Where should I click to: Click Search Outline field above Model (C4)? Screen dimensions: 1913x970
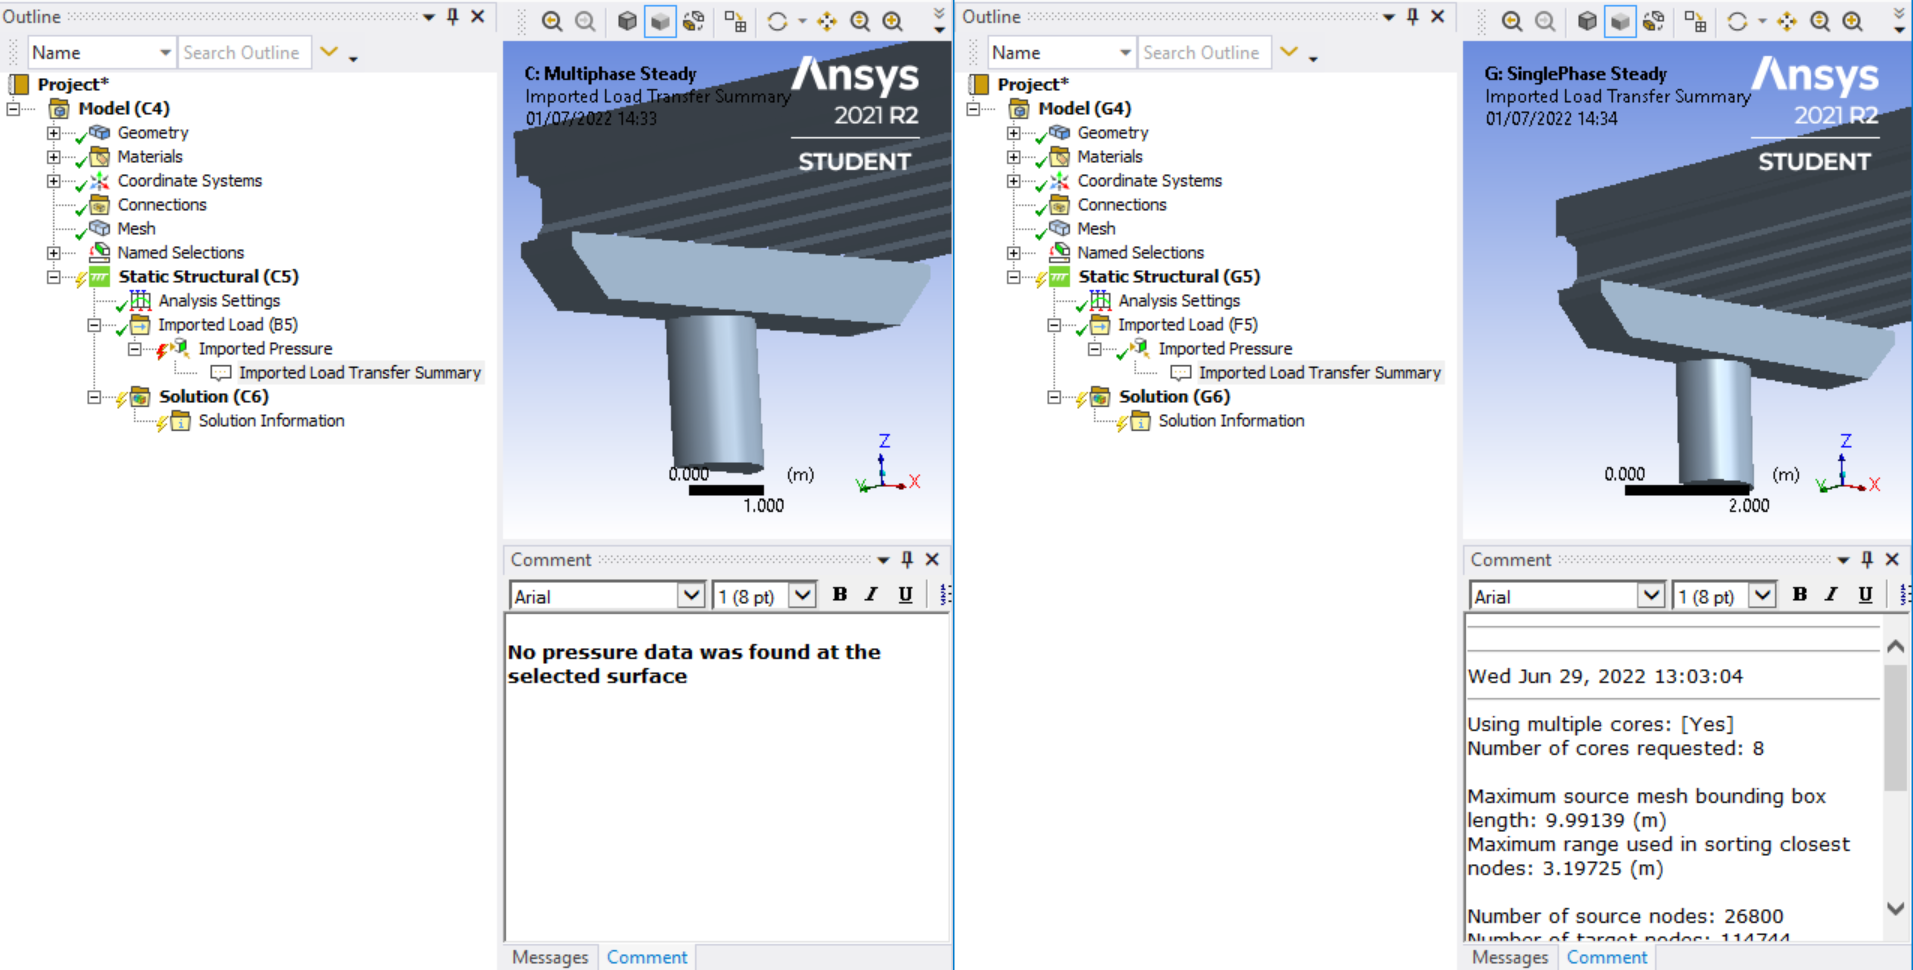tap(242, 53)
